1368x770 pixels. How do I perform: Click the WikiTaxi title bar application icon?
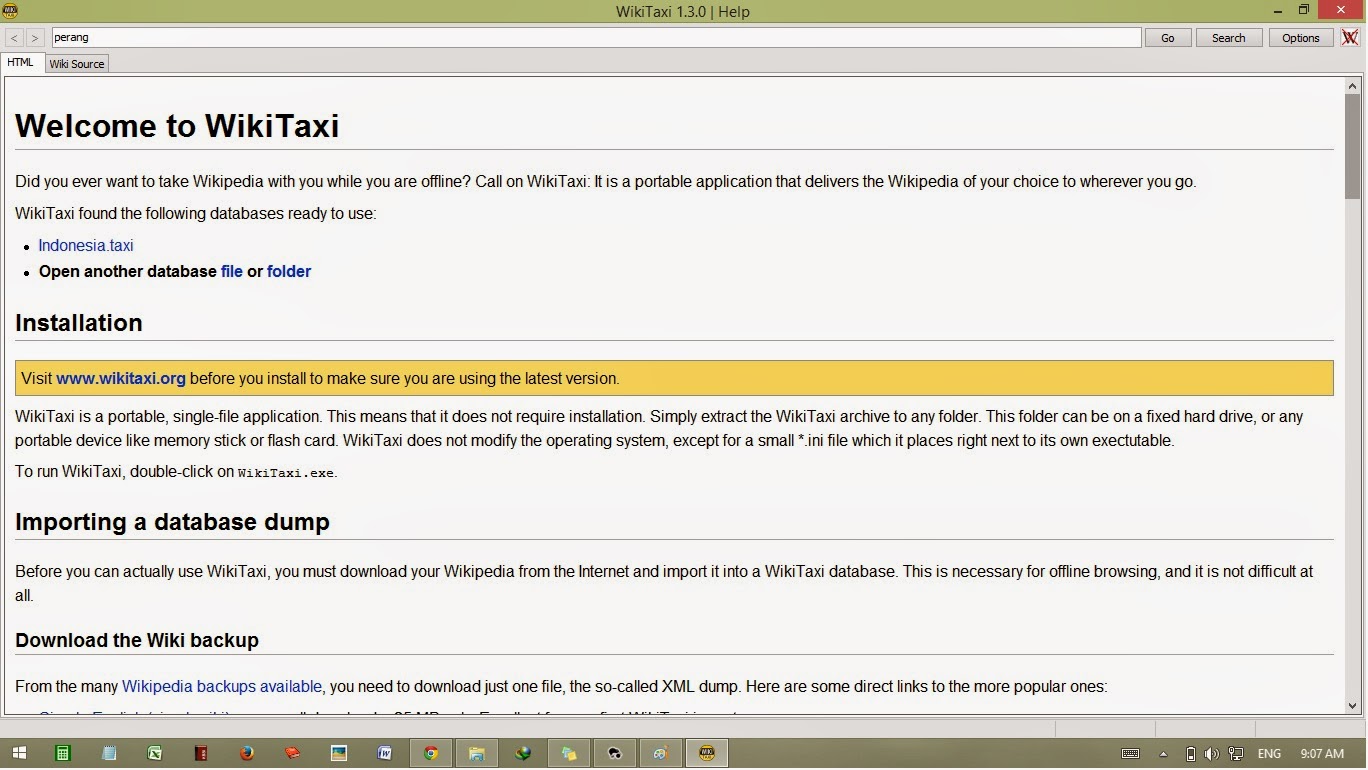point(10,11)
